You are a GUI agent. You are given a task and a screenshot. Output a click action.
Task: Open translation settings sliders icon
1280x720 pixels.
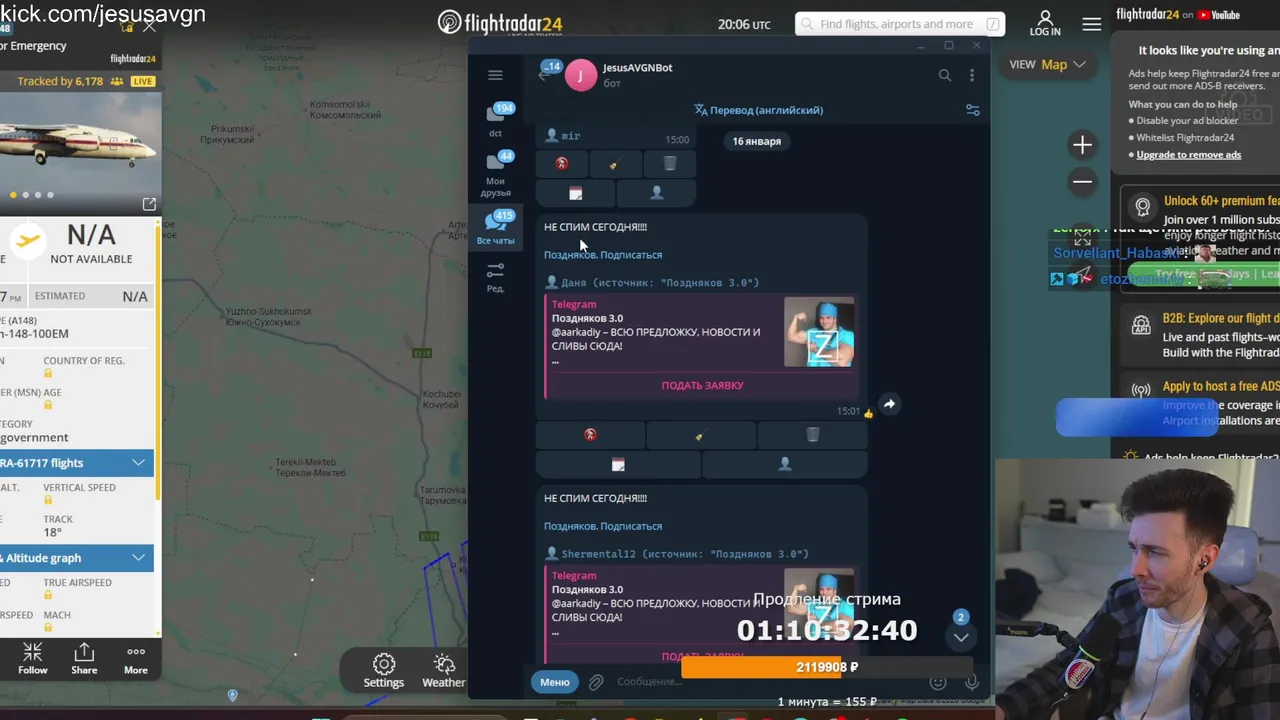click(x=972, y=110)
